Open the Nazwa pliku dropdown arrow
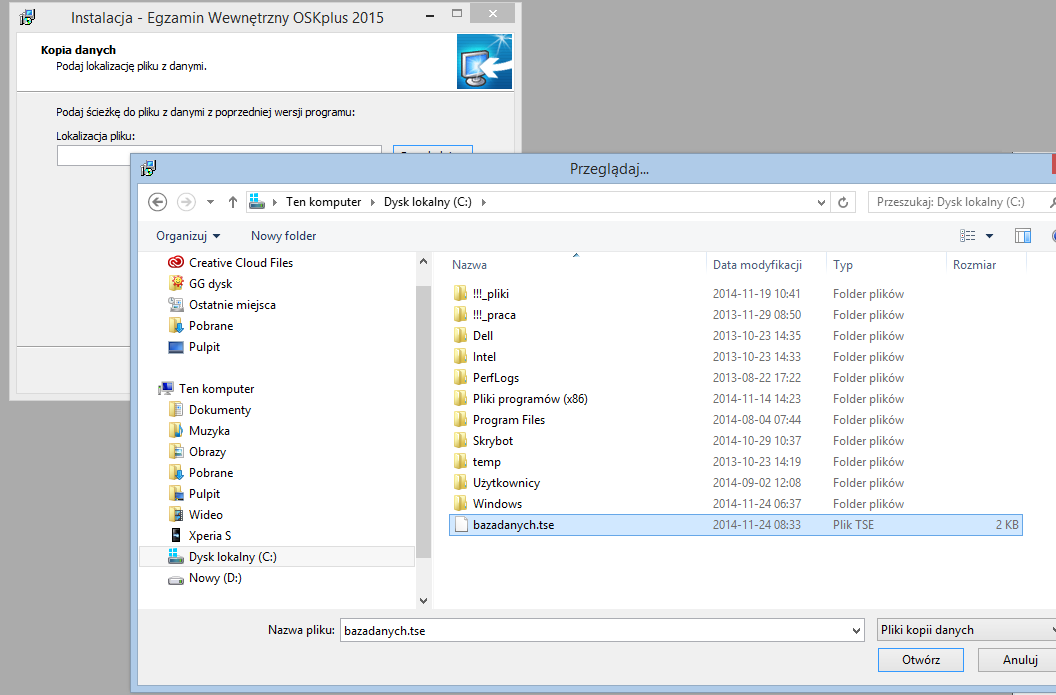 tap(856, 630)
